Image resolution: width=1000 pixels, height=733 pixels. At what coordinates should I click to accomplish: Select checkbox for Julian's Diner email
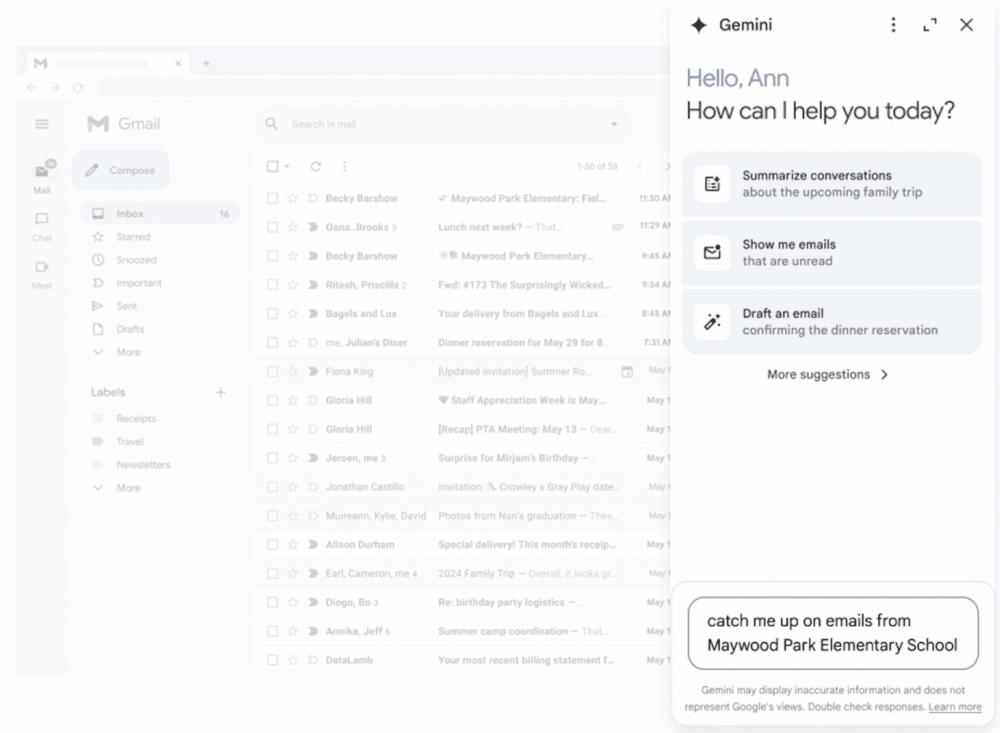[x=272, y=343]
